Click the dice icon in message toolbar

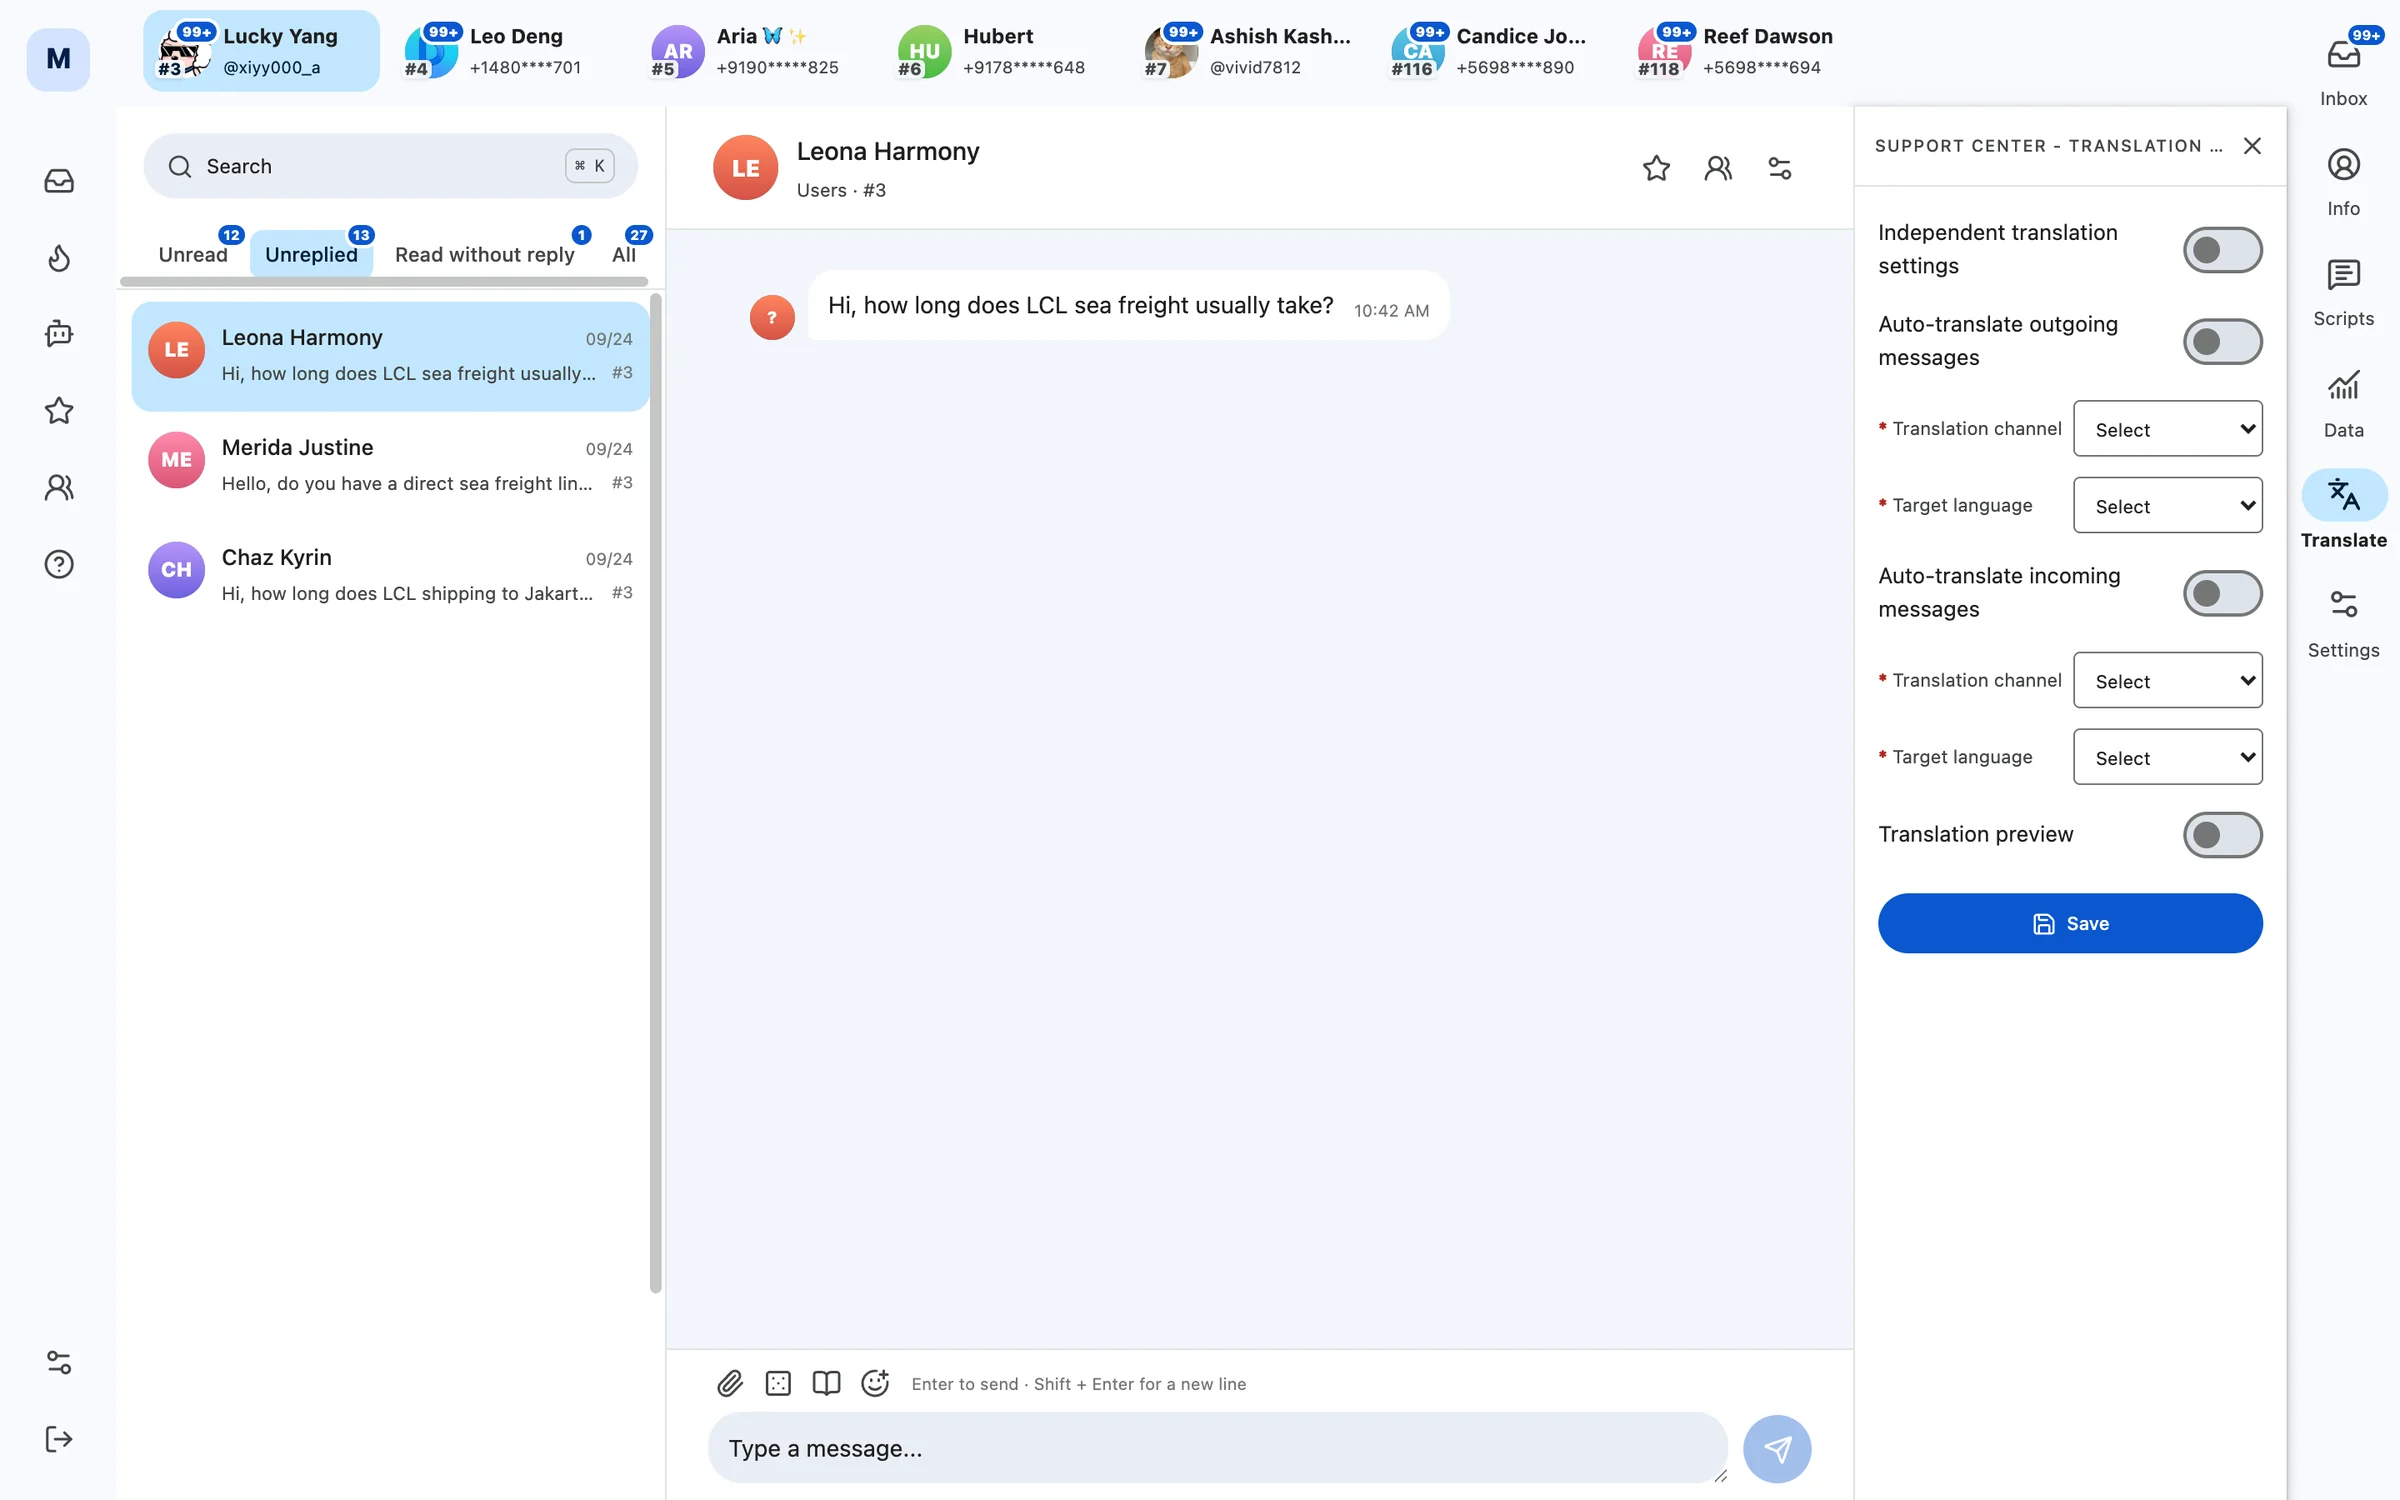click(778, 1383)
